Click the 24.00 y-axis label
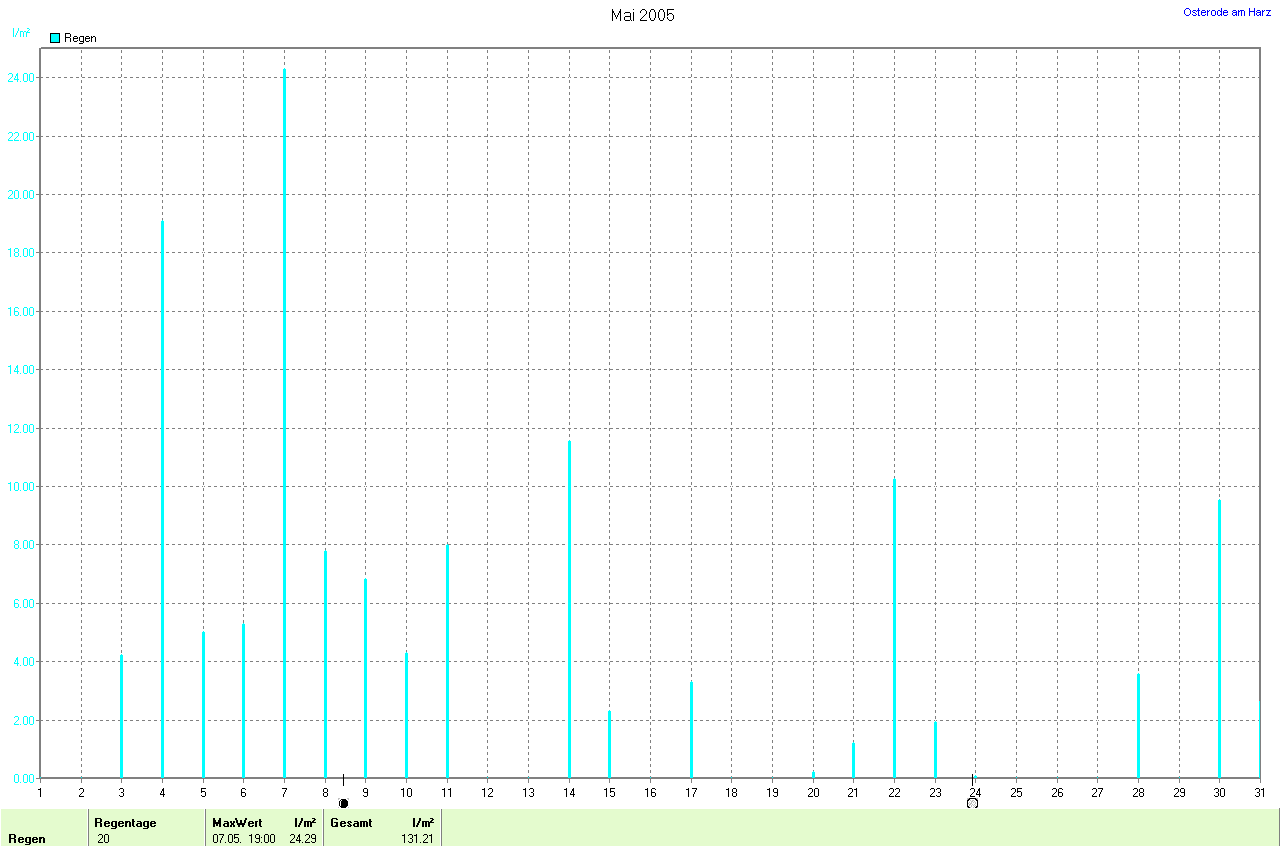The width and height of the screenshot is (1280, 846). click(x=20, y=78)
